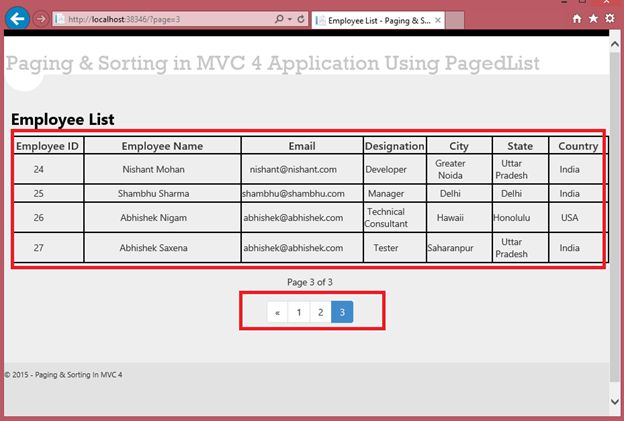Click the vertical scrollbar track
This screenshot has height=421, width=624.
tap(615, 223)
